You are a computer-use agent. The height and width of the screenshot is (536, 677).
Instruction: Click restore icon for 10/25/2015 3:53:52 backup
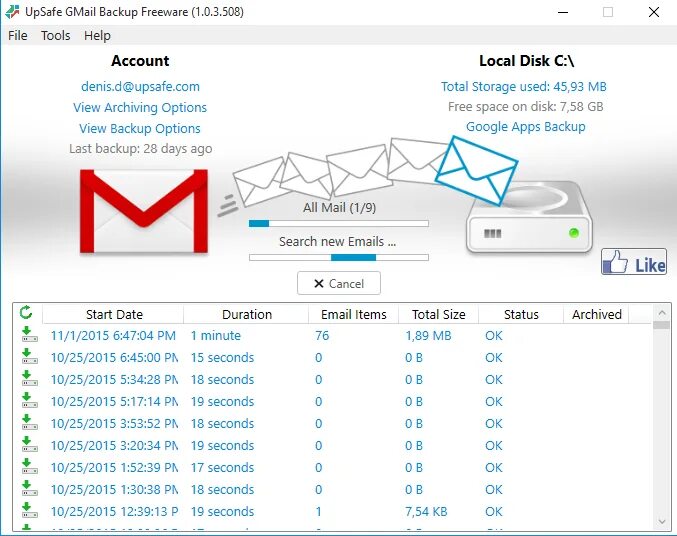coord(29,422)
